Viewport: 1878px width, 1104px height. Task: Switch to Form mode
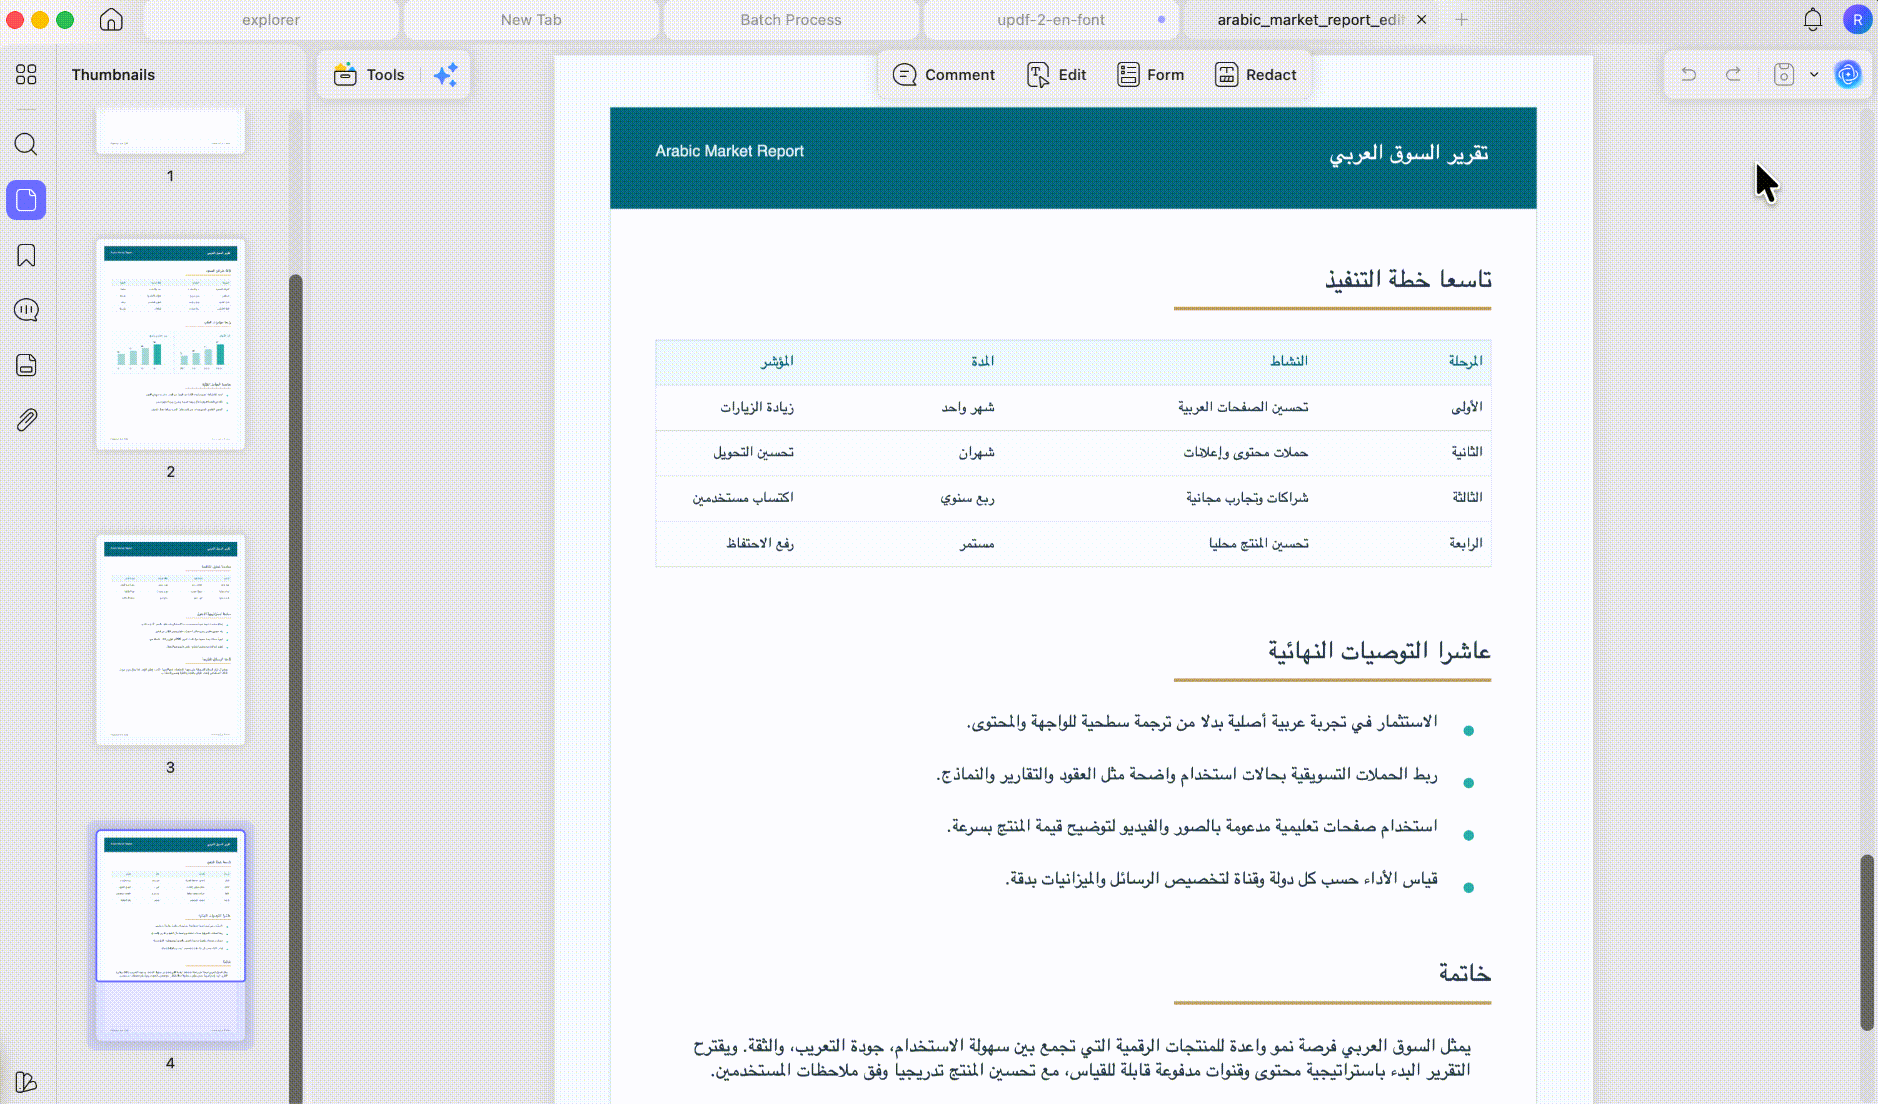coord(1150,75)
